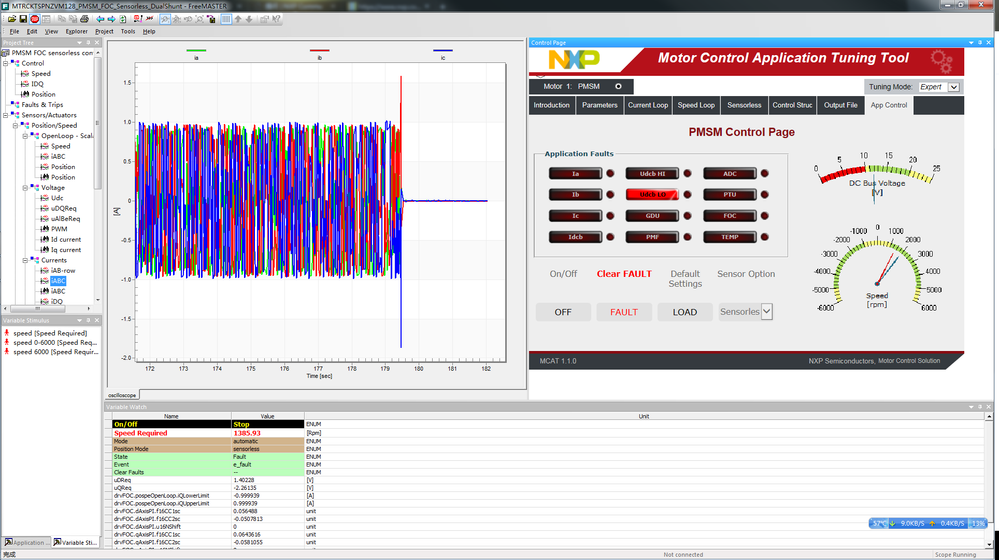The height and width of the screenshot is (560, 999).
Task: Click the NXP logo in the Control Page
Action: pos(574,59)
